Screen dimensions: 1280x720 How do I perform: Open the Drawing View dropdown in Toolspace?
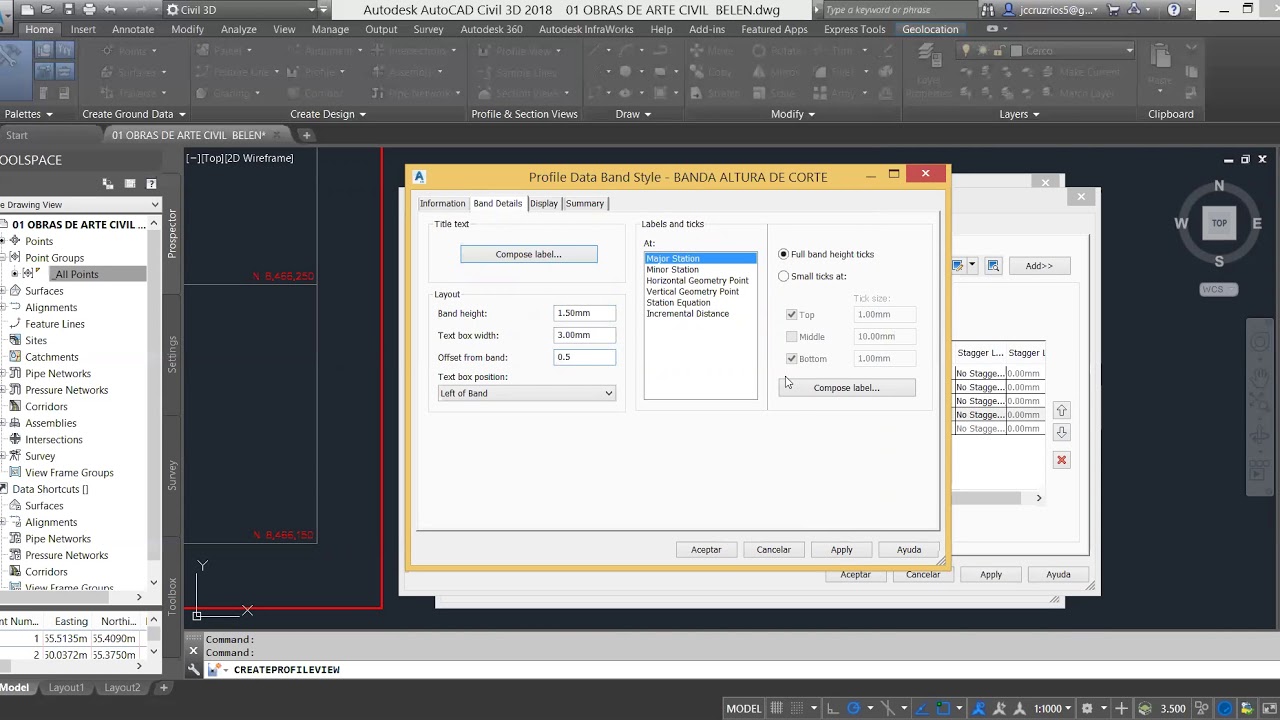78,204
